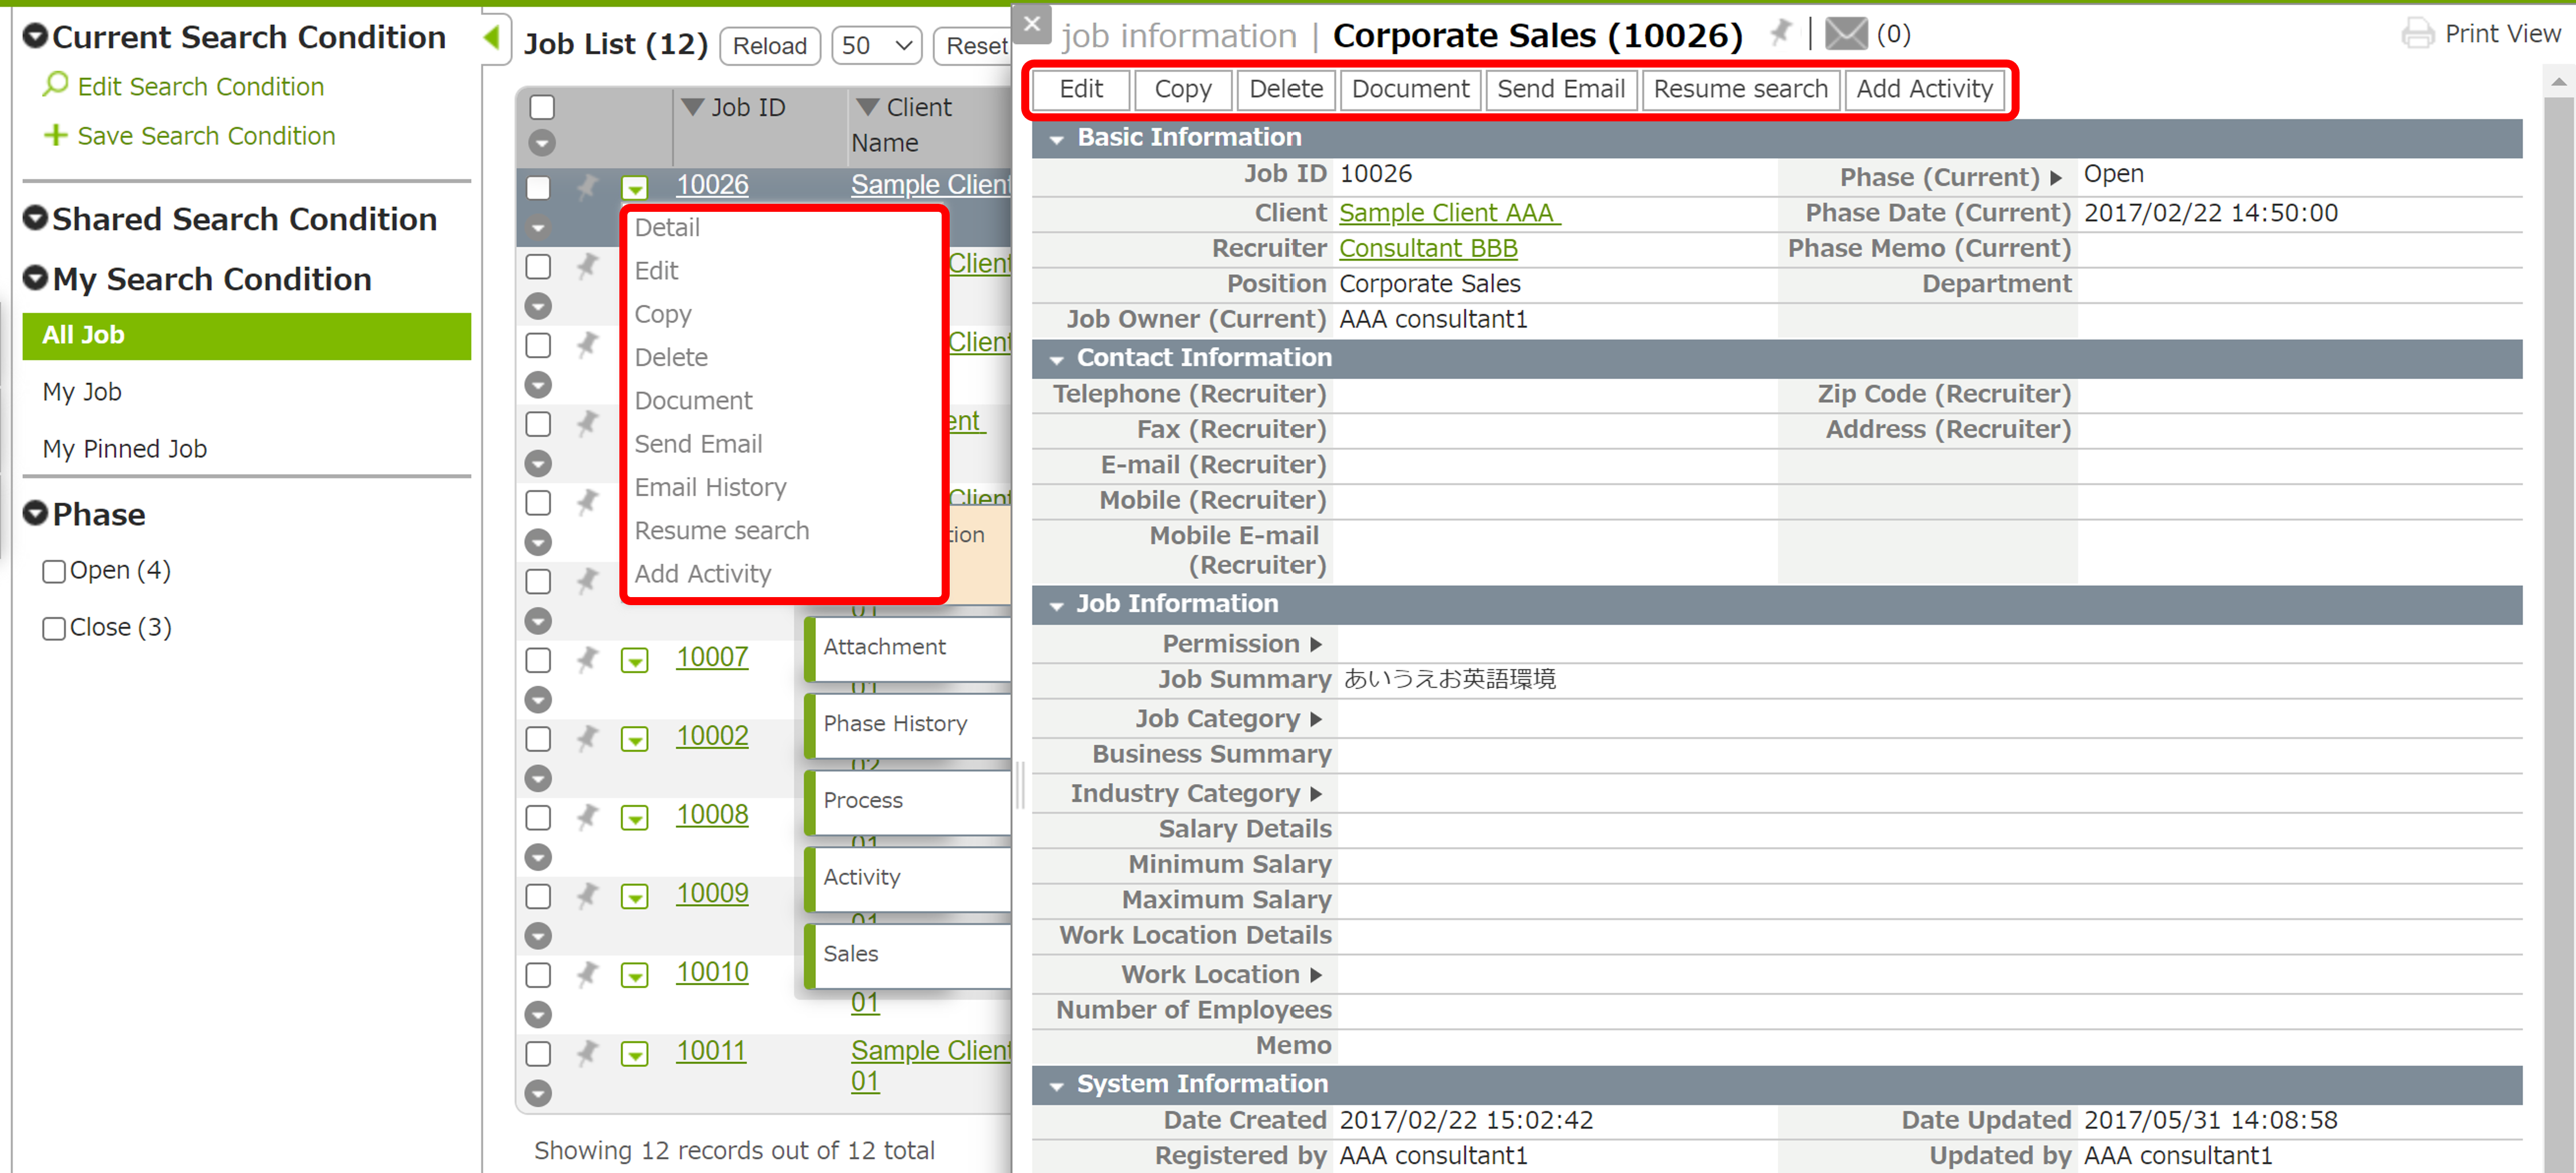2576x1173 pixels.
Task: Close the job information panel with X
Action: click(1032, 24)
